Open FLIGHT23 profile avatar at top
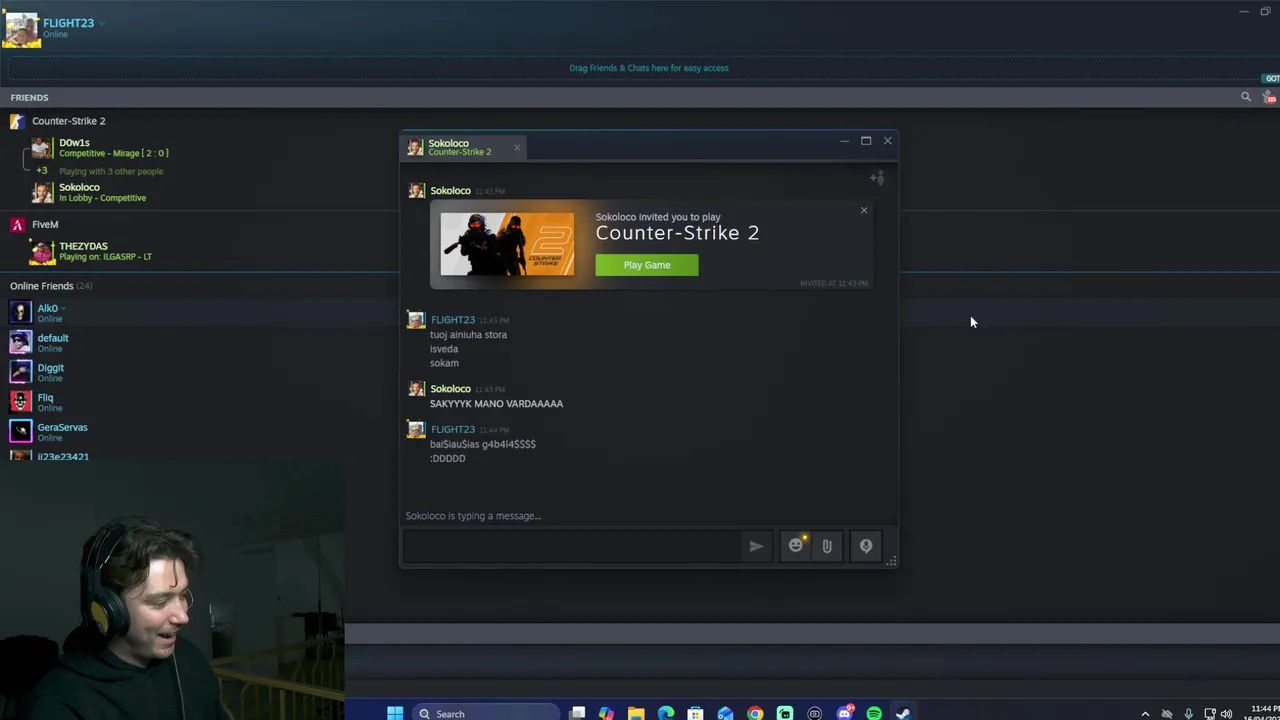Viewport: 1280px width, 720px height. [22, 28]
